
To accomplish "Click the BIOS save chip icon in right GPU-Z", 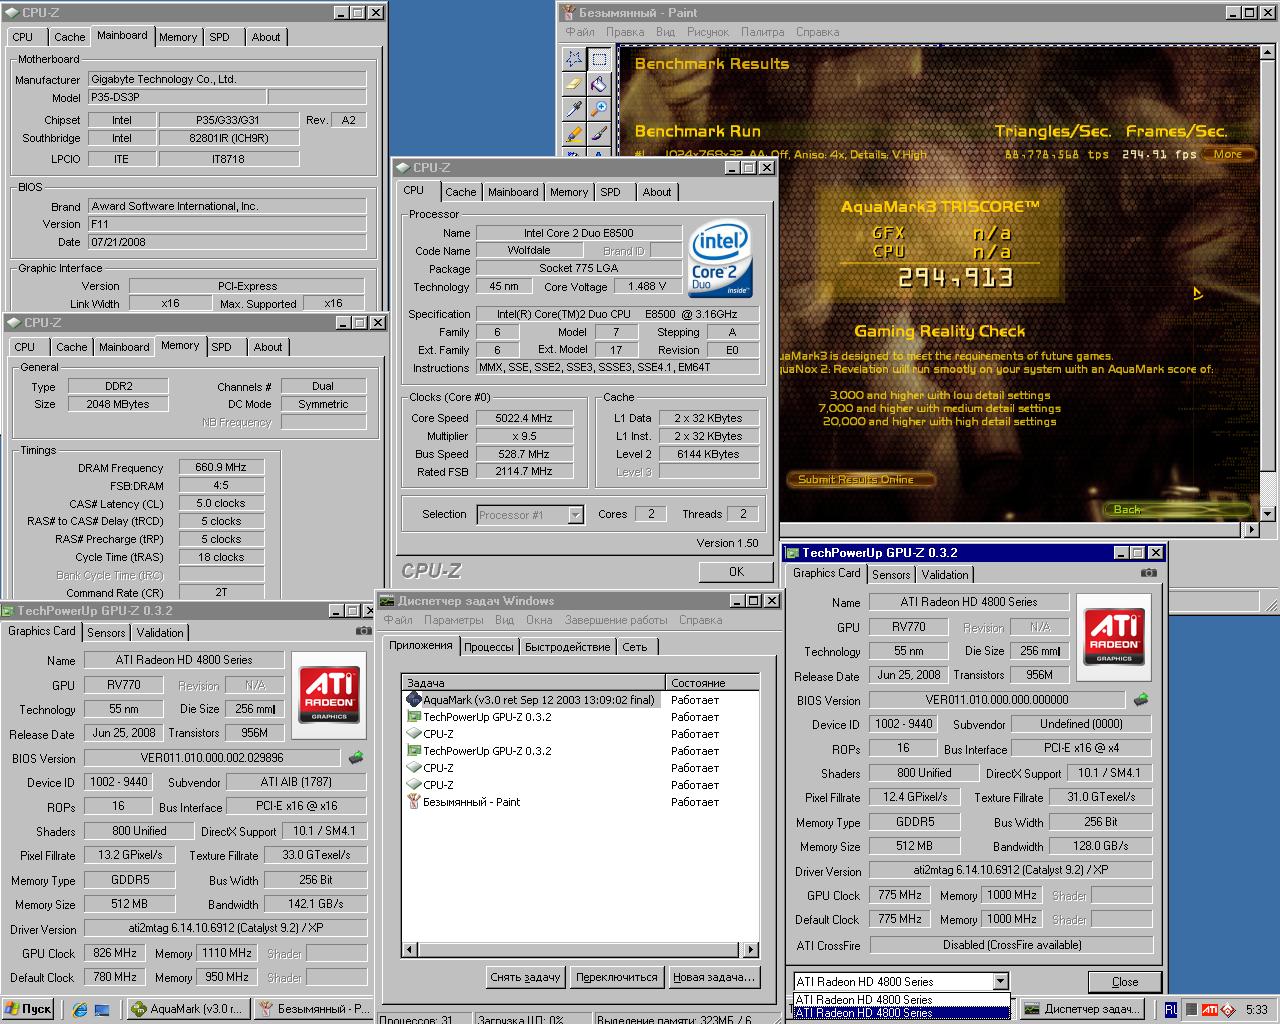I will click(x=1141, y=700).
